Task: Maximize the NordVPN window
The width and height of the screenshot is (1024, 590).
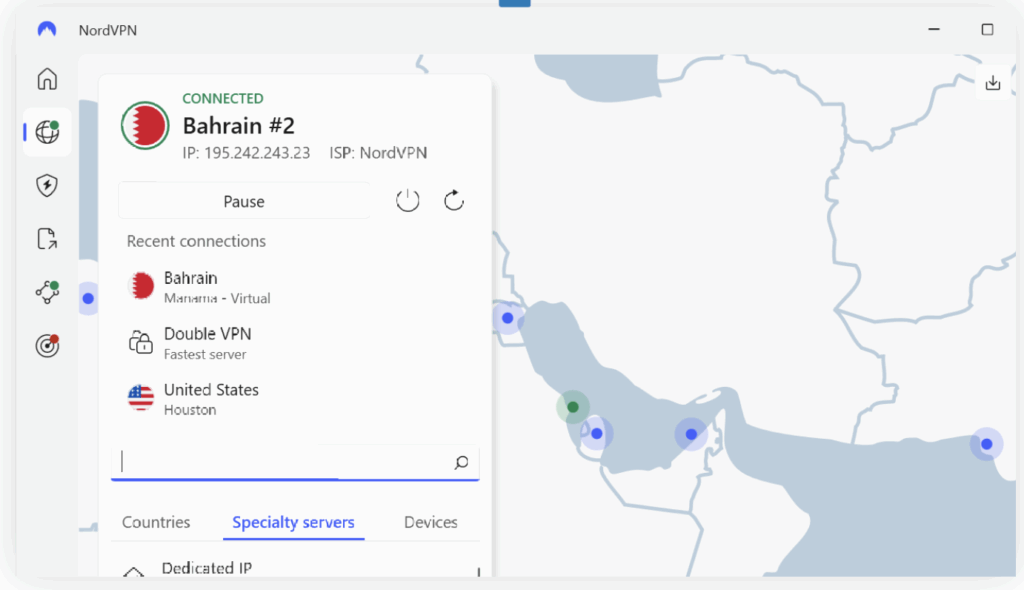Action: (987, 29)
